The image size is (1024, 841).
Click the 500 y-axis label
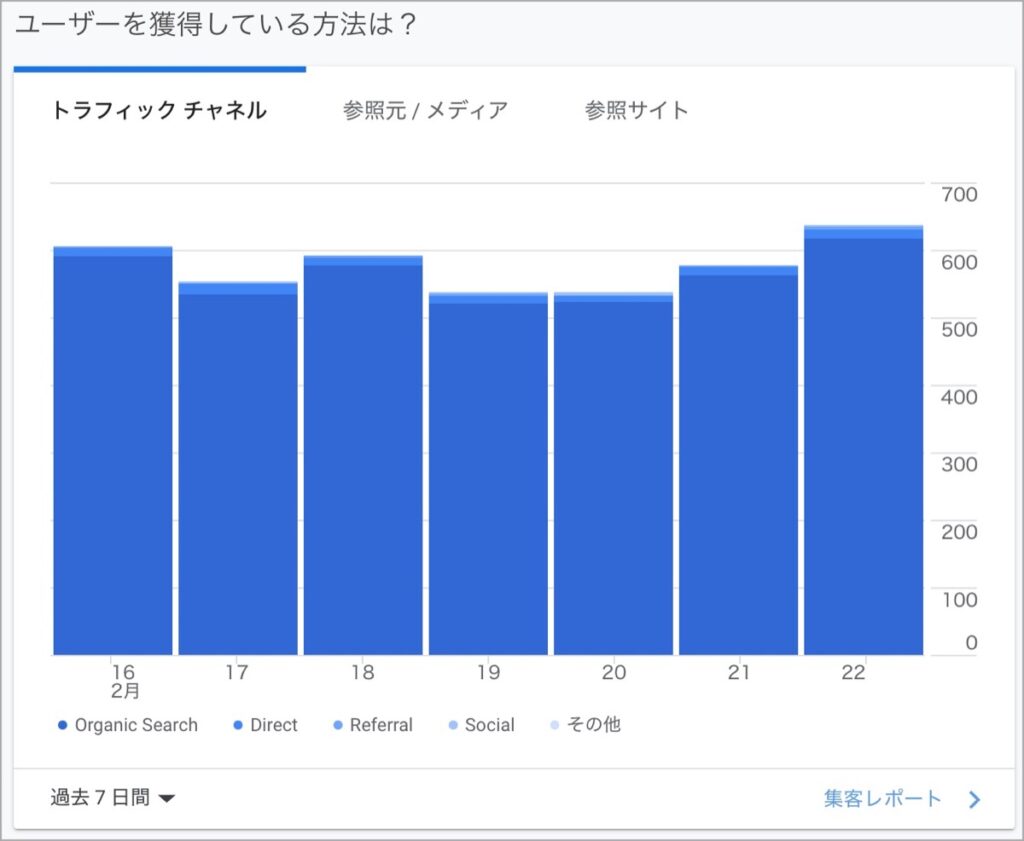(x=959, y=329)
